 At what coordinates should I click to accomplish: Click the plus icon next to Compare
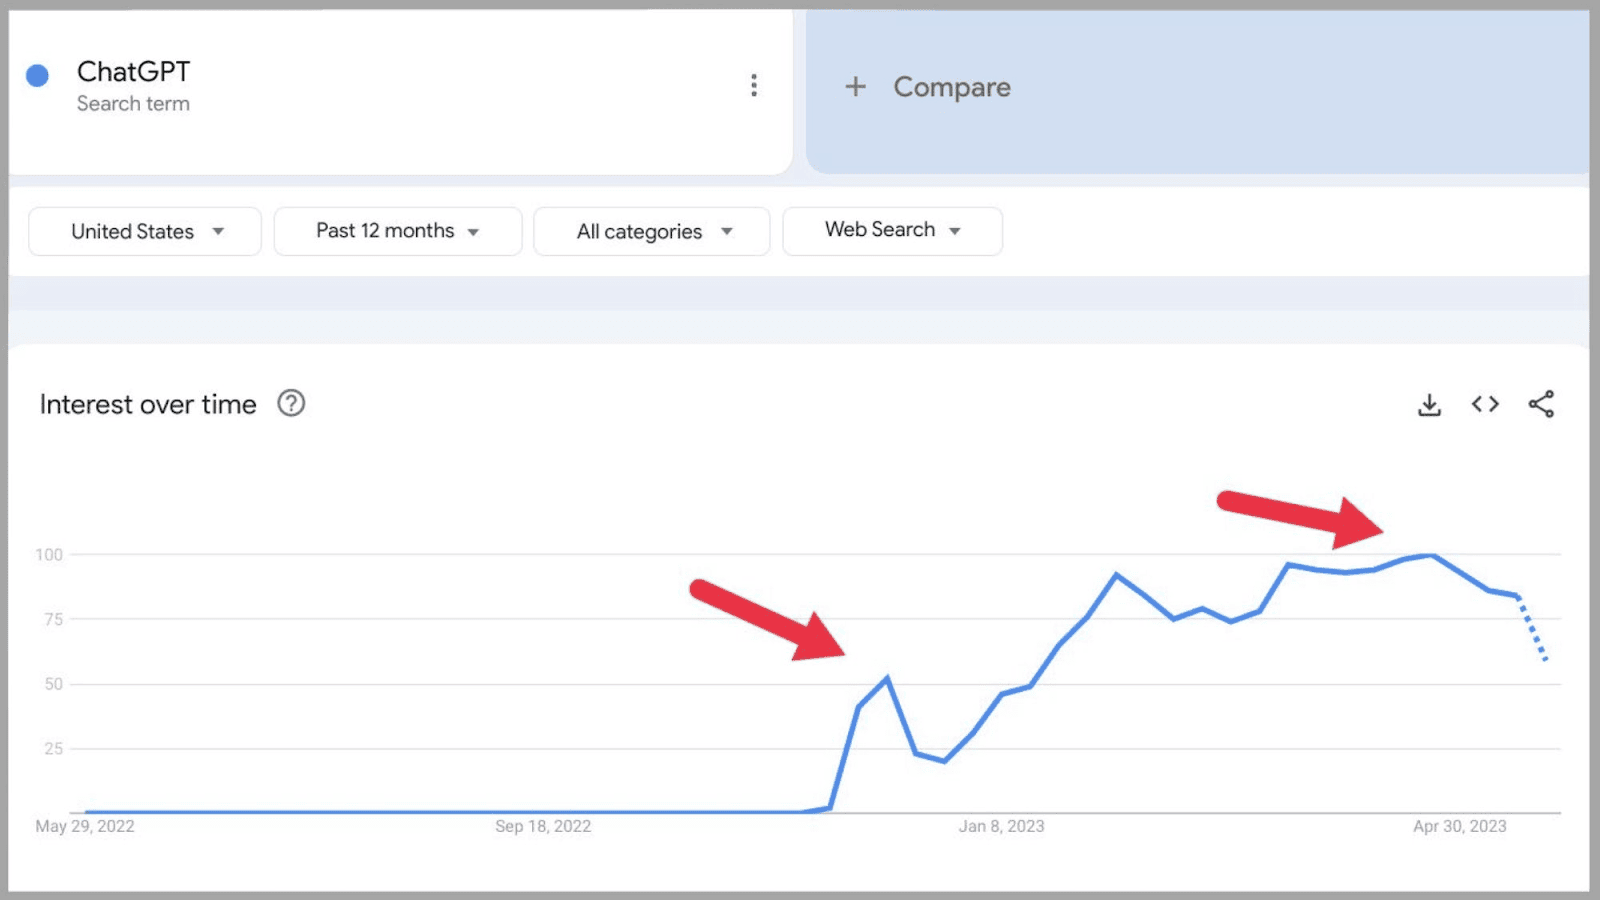(x=856, y=87)
